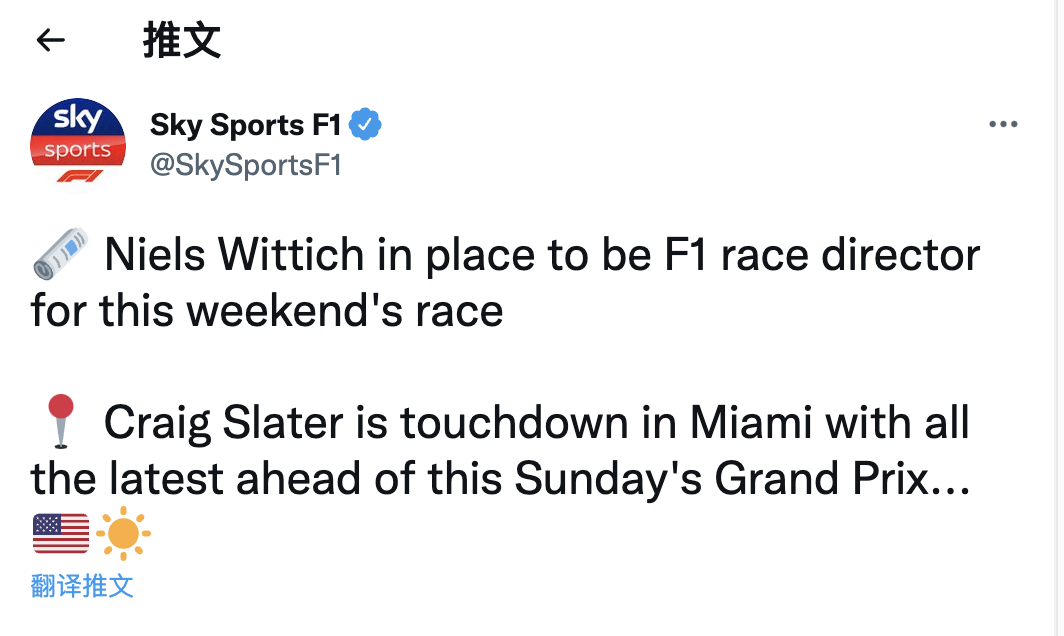Click the Sky Sports F1 display name
The height and width of the screenshot is (636, 1064).
pyautogui.click(x=246, y=125)
